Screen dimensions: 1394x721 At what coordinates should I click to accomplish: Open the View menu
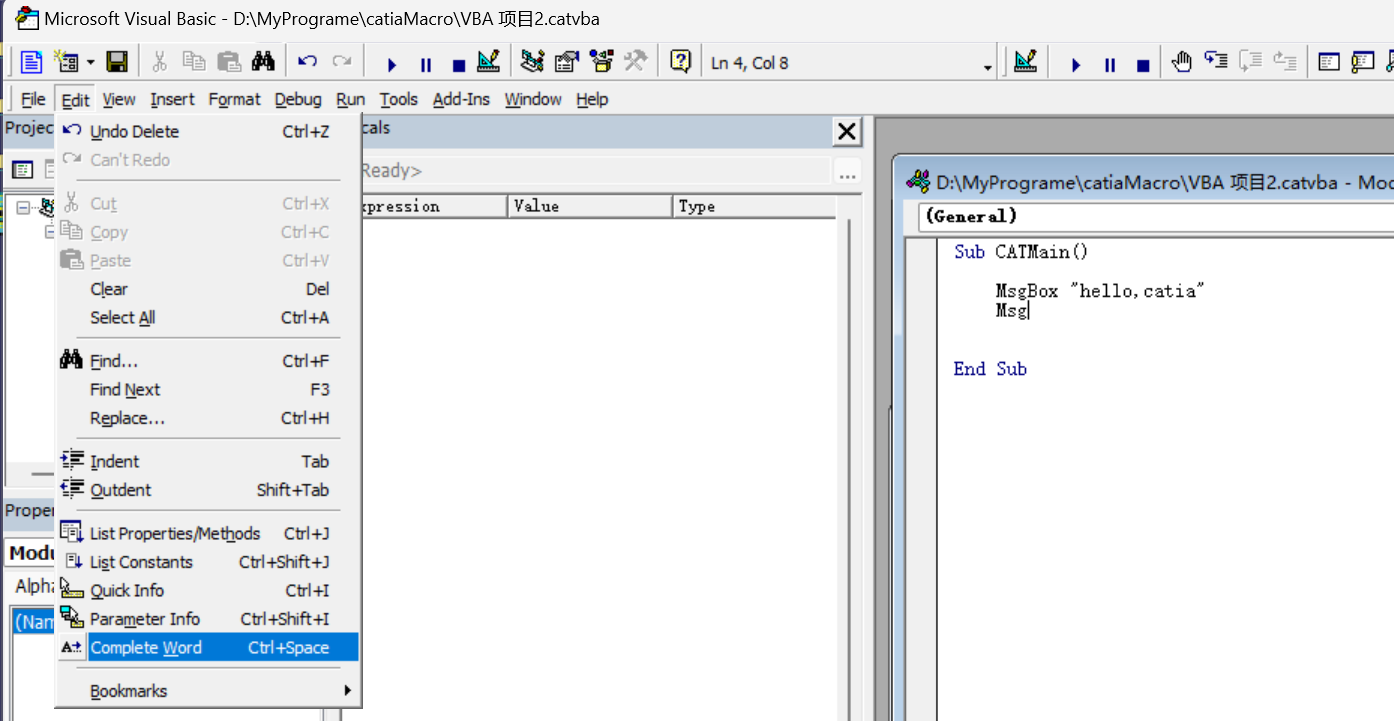tap(119, 99)
